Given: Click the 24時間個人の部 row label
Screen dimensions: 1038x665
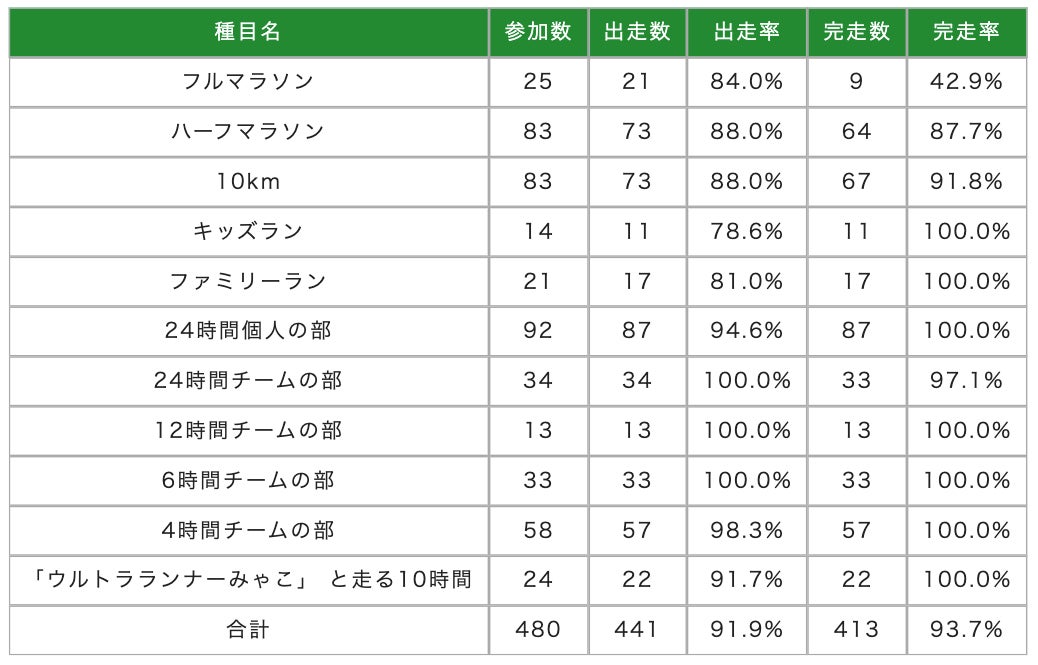Looking at the screenshot, I should click(x=248, y=330).
